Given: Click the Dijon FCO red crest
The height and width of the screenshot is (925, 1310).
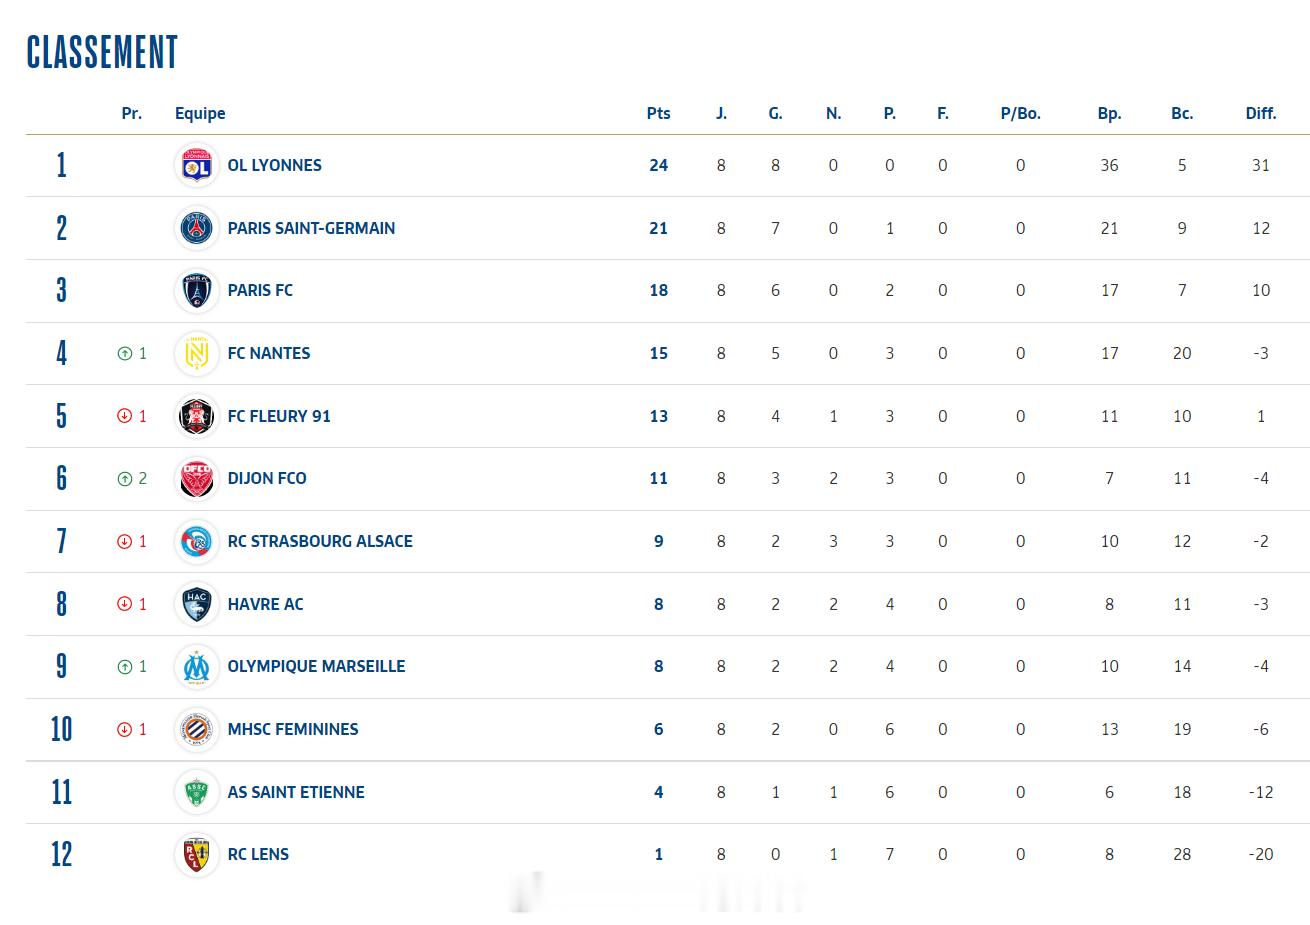Looking at the screenshot, I should pos(197,479).
